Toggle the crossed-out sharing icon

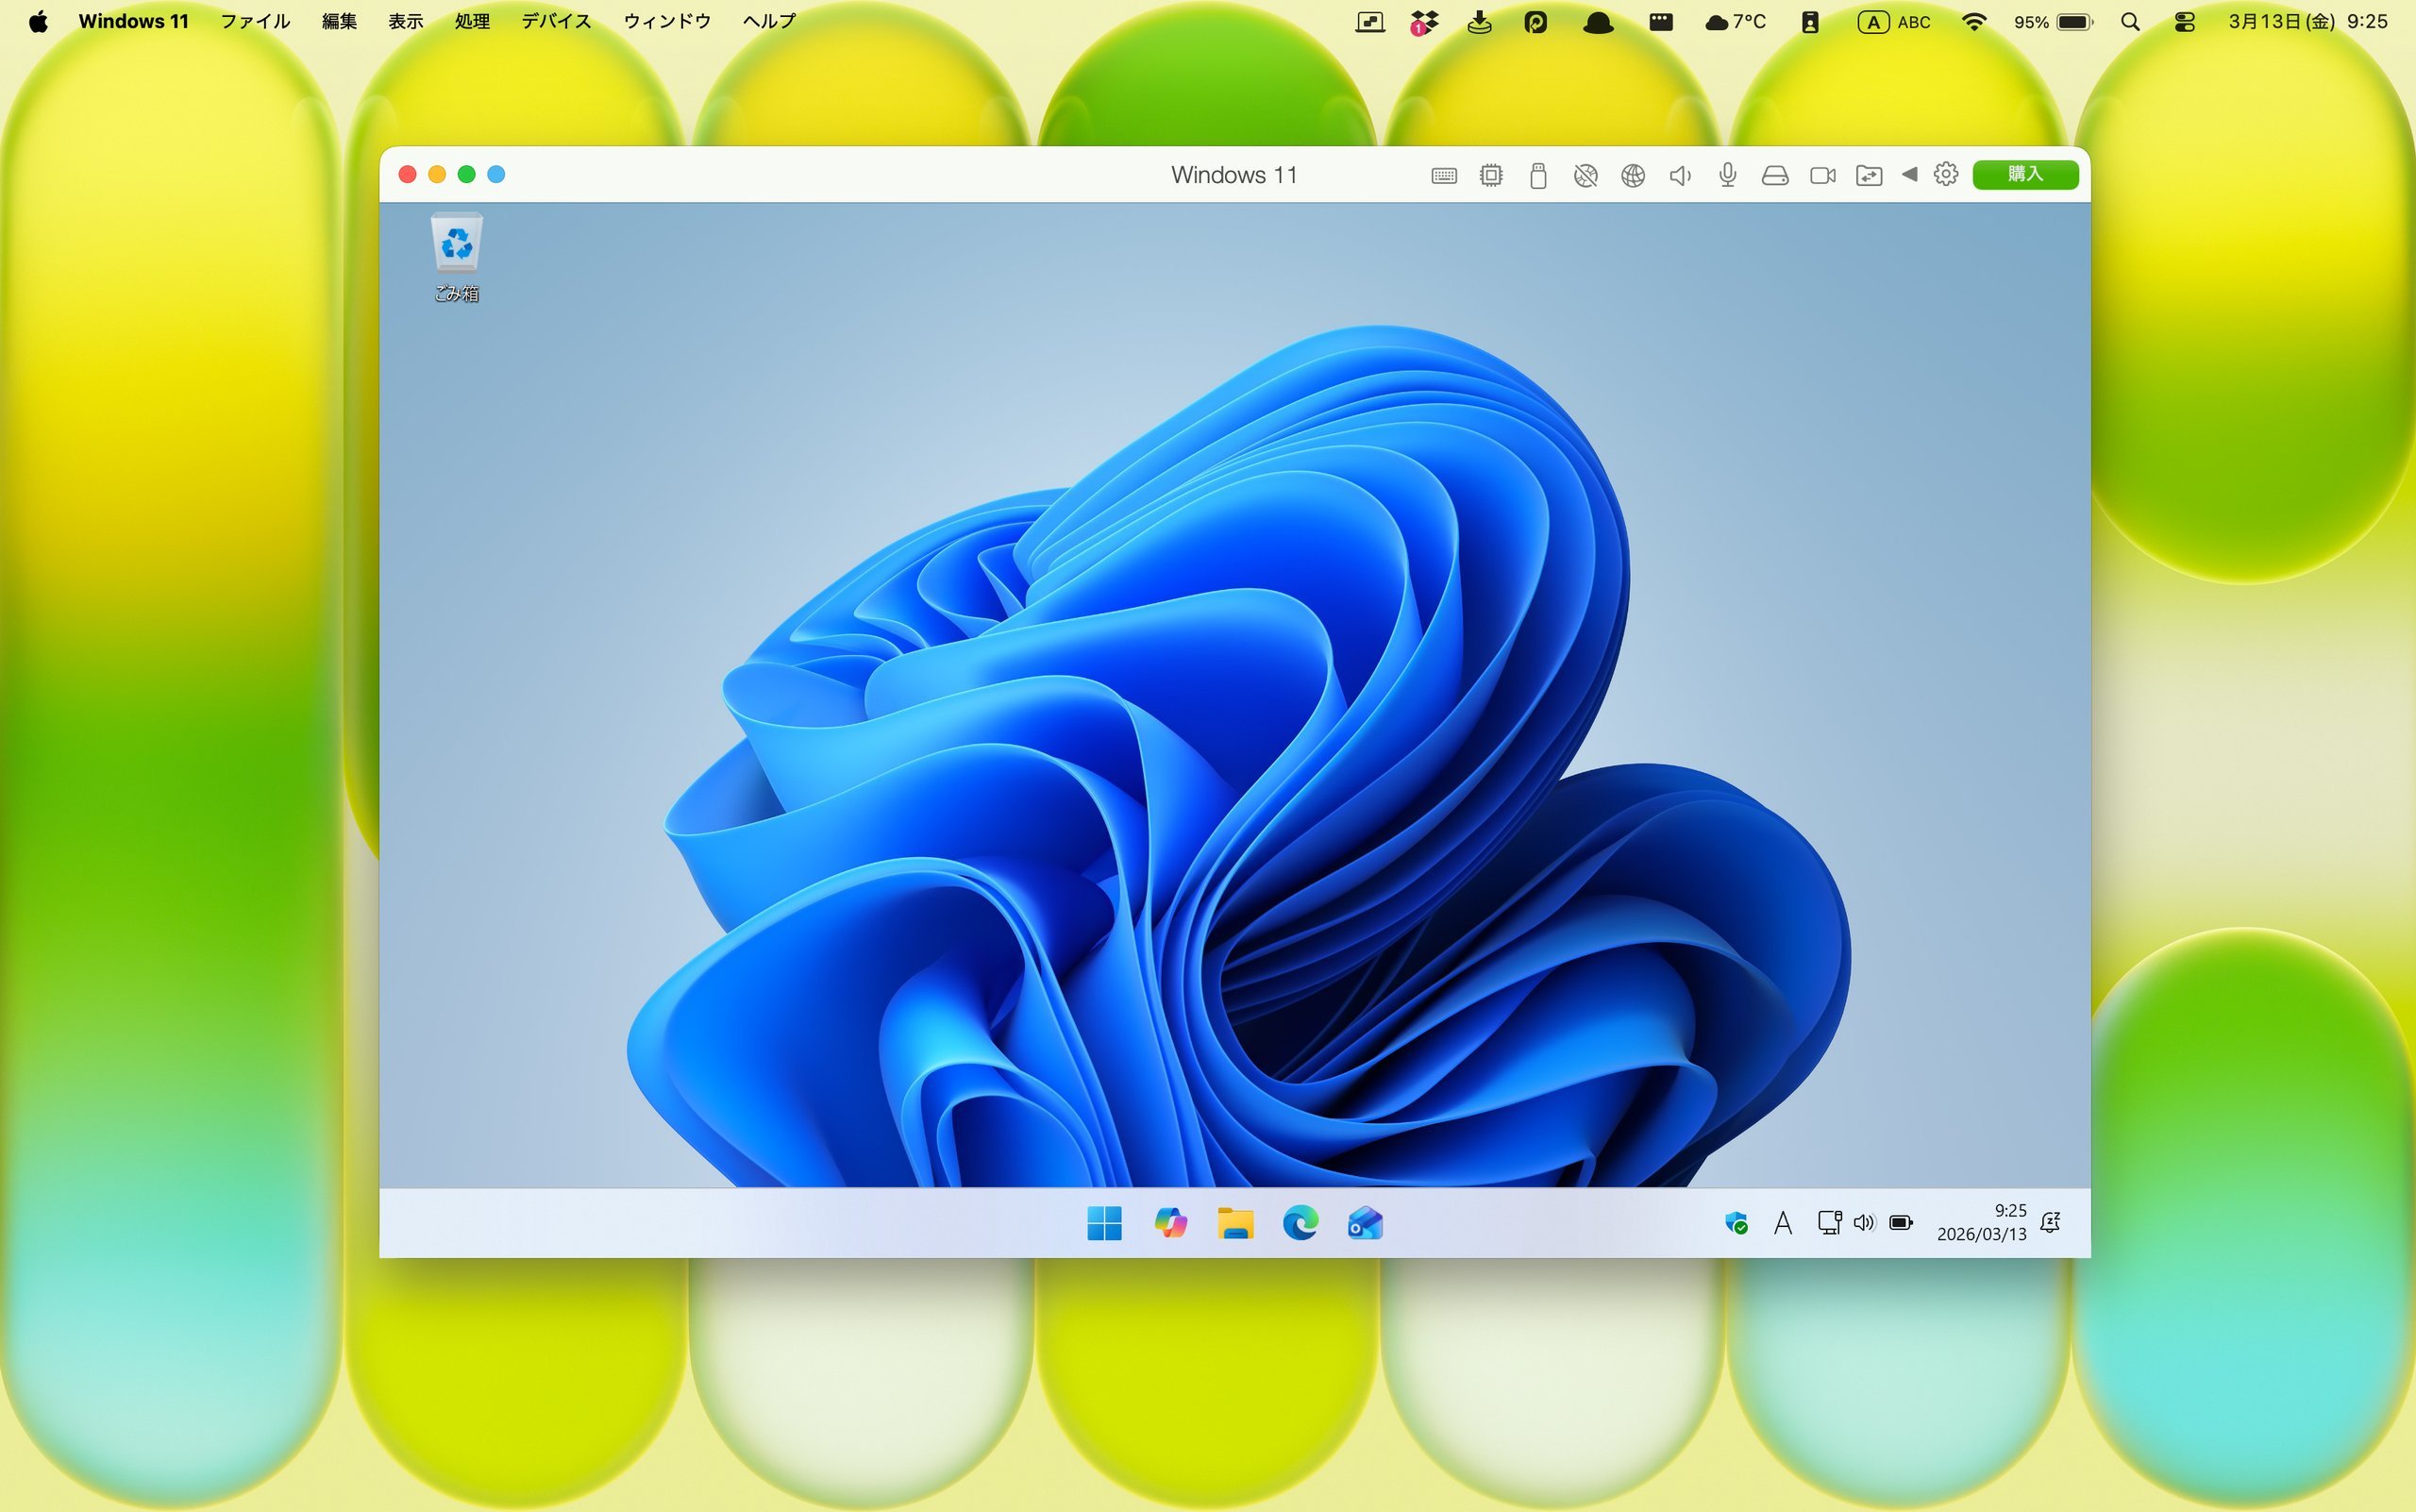[1585, 176]
